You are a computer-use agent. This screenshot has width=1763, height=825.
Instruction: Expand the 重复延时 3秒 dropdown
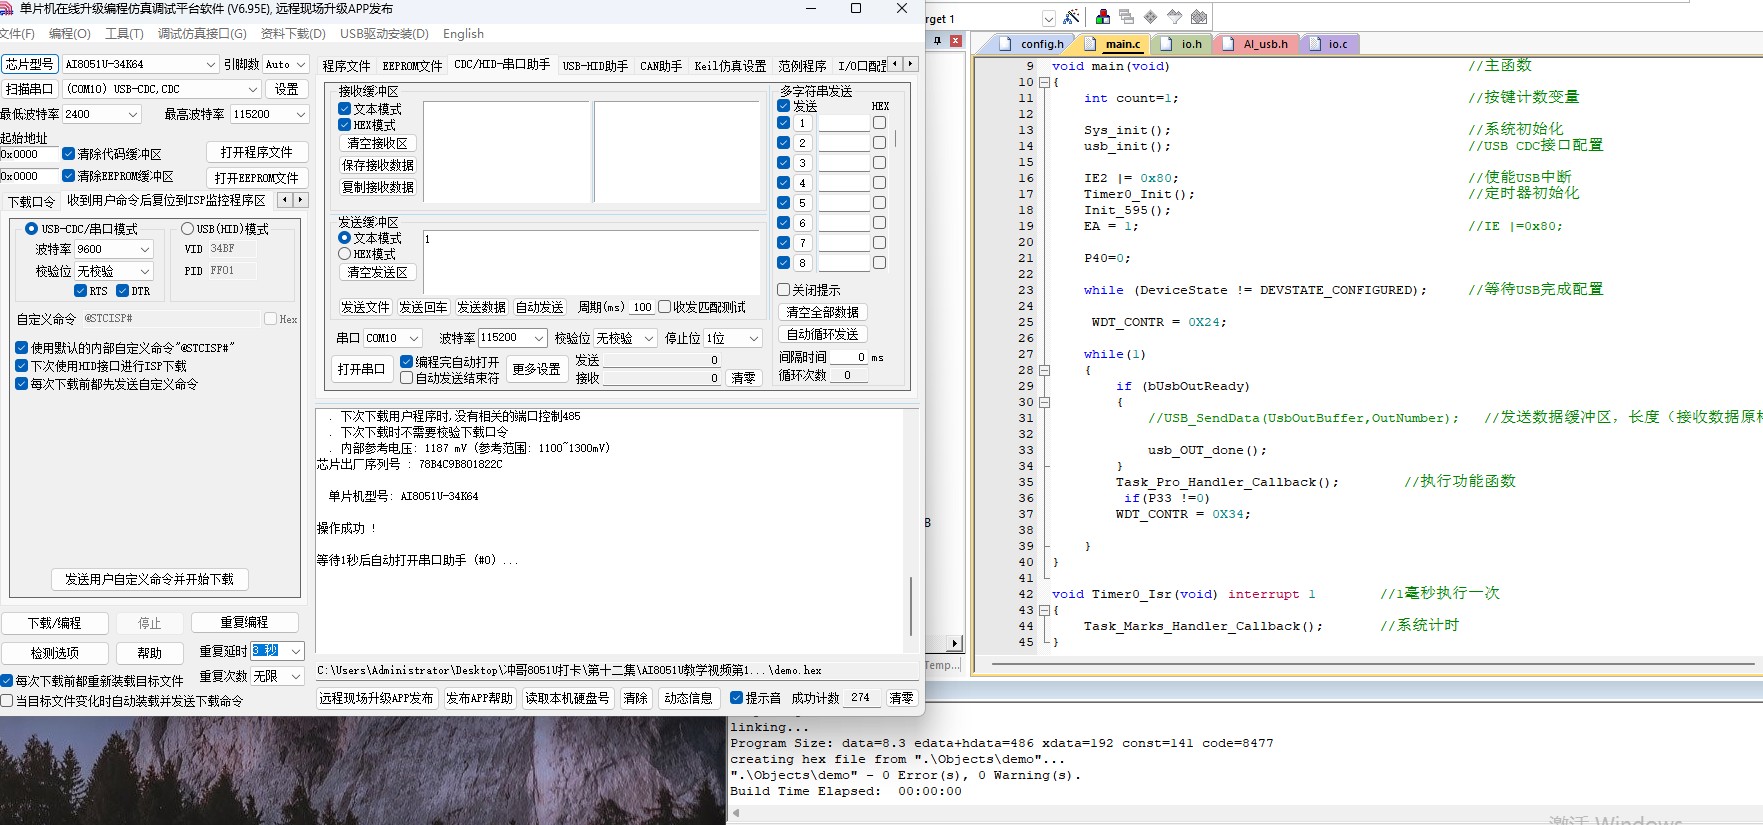tap(296, 651)
